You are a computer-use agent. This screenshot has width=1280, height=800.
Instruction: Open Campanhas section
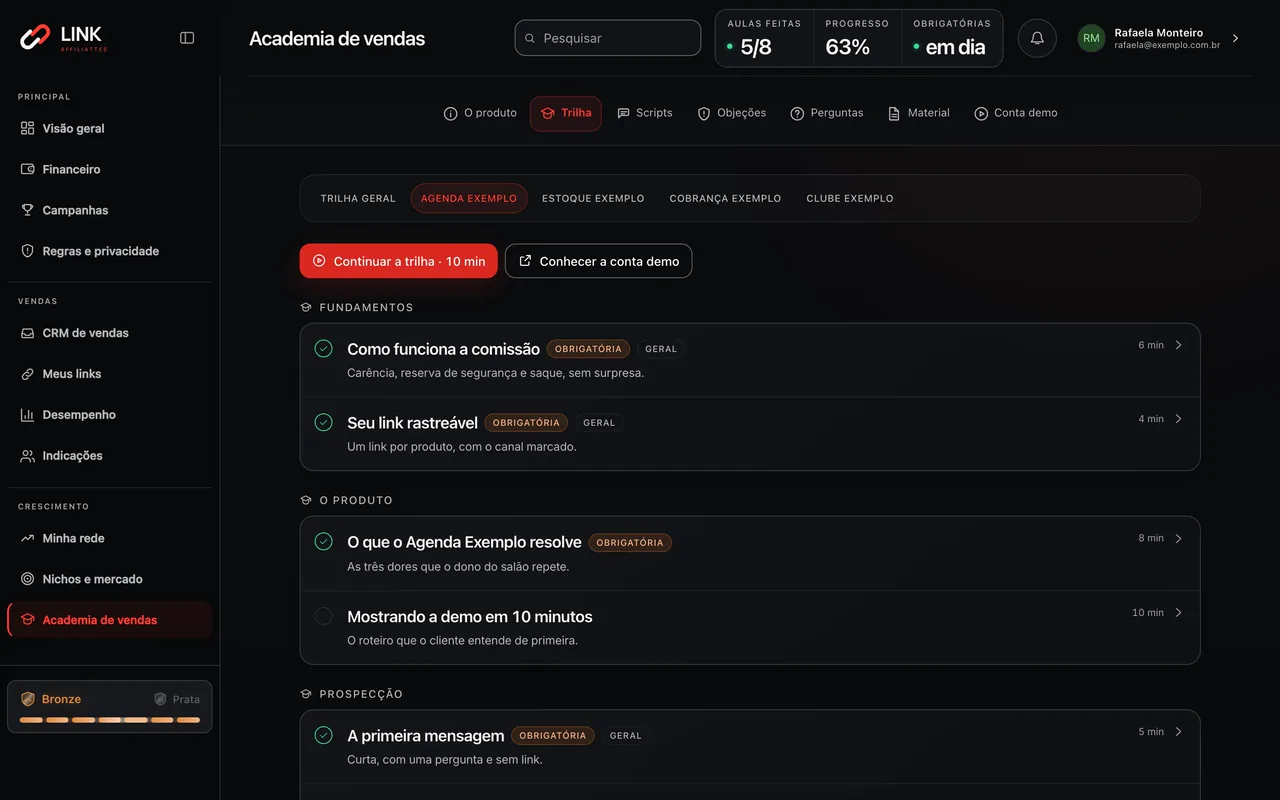[110, 210]
